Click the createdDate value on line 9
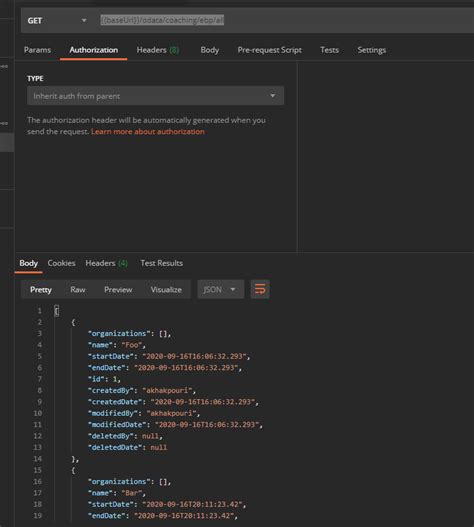 [x=203, y=402]
